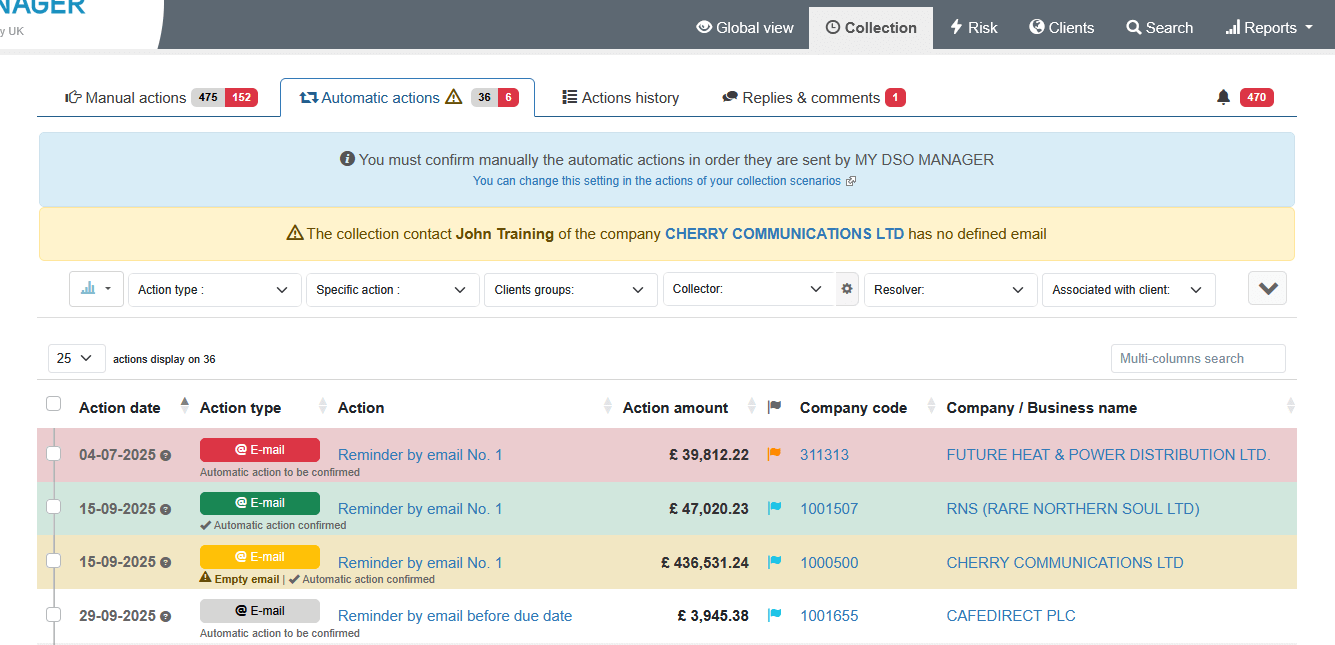Open RNS (RARE NORTHERN SOUL LTD) company link
Image resolution: width=1335 pixels, height=645 pixels.
coord(1072,509)
